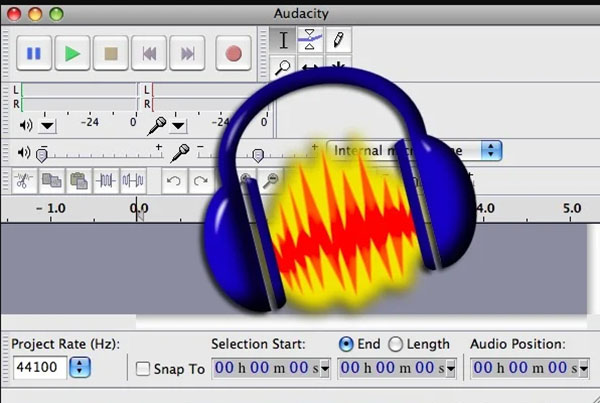Skip to start of the track
This screenshot has height=403, width=600.
click(149, 53)
